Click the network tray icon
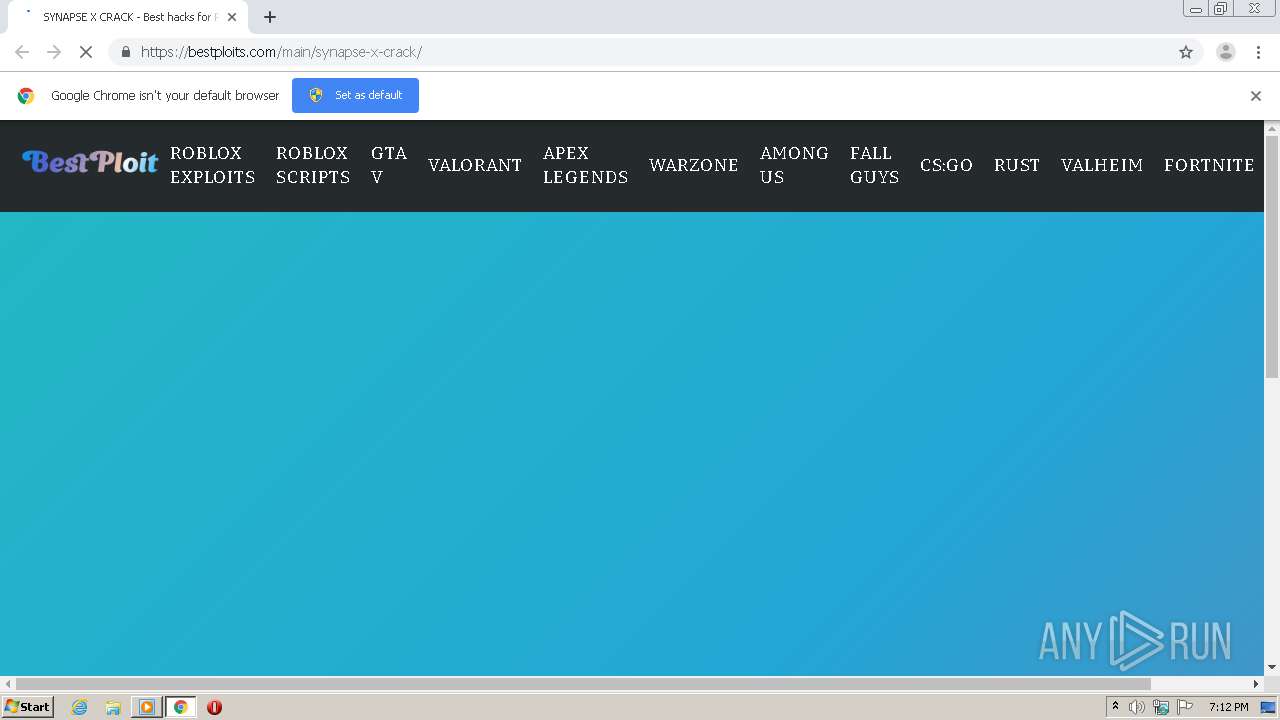This screenshot has width=1280, height=720. pos(1161,707)
